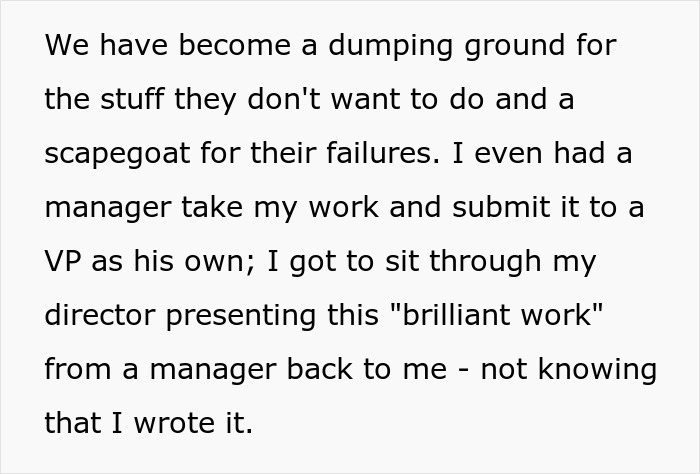Place cursor on the abbreviation "VP"
Screen dimensions: 700x474
62,260
